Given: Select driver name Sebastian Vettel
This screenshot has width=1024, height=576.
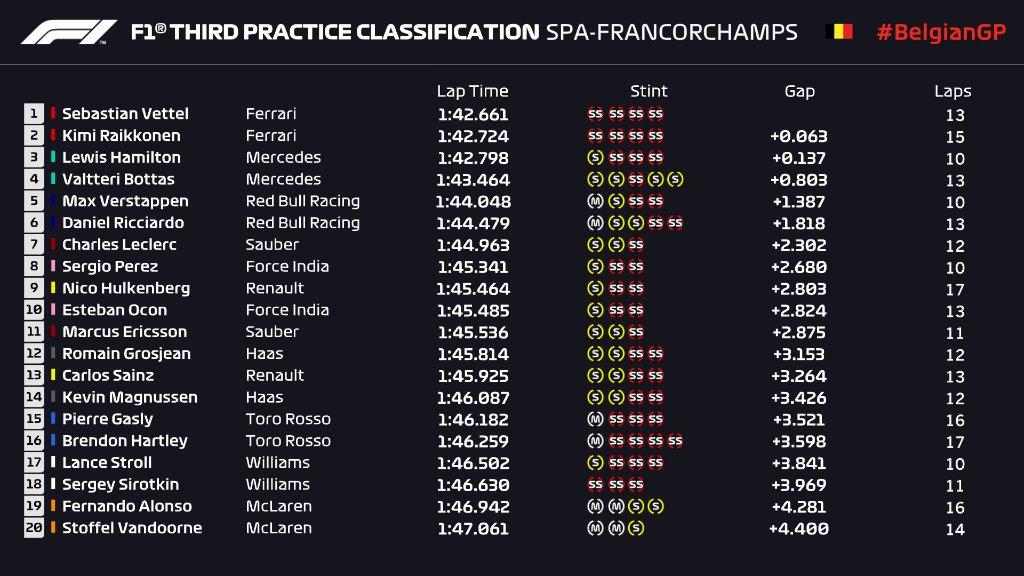Looking at the screenshot, I should (x=125, y=114).
